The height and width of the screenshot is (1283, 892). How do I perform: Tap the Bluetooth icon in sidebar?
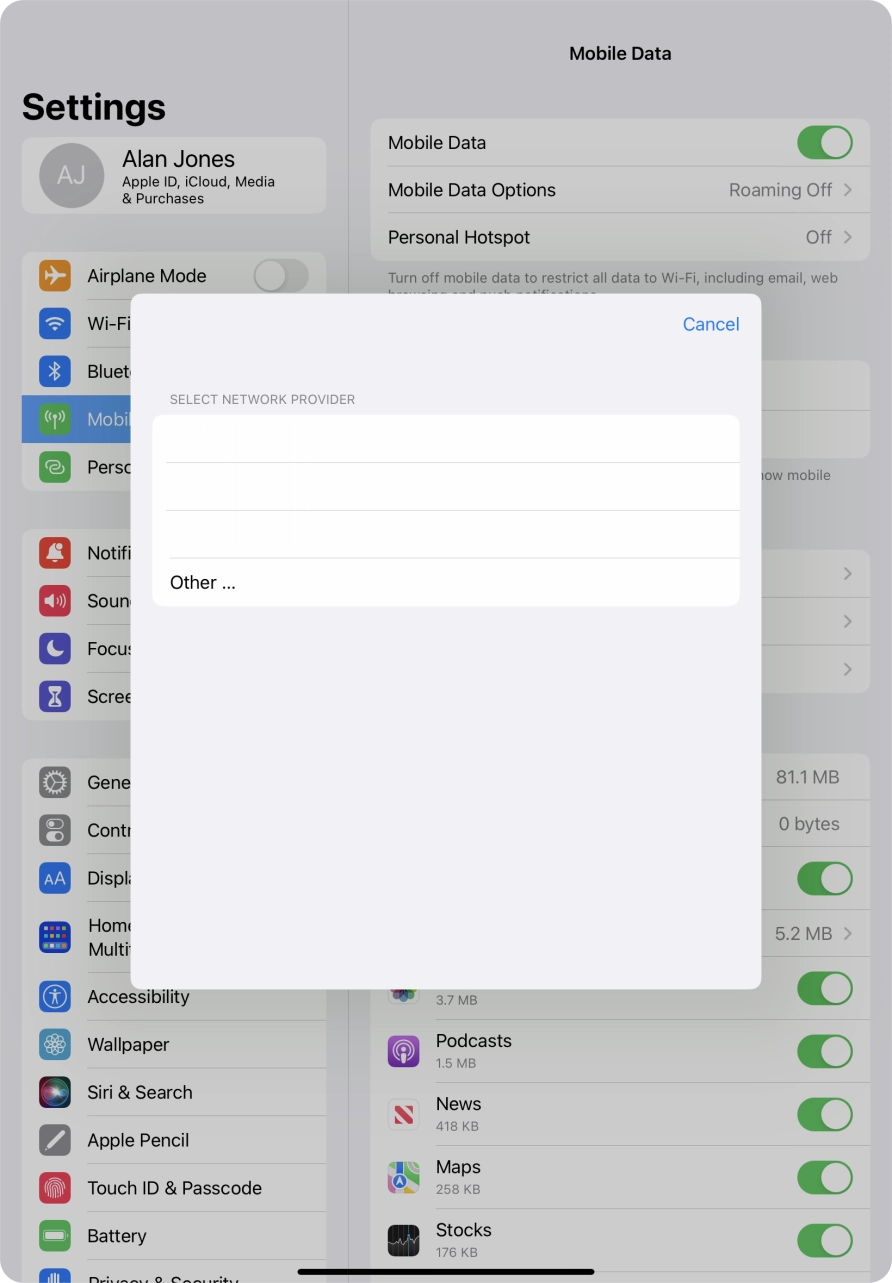coord(55,371)
